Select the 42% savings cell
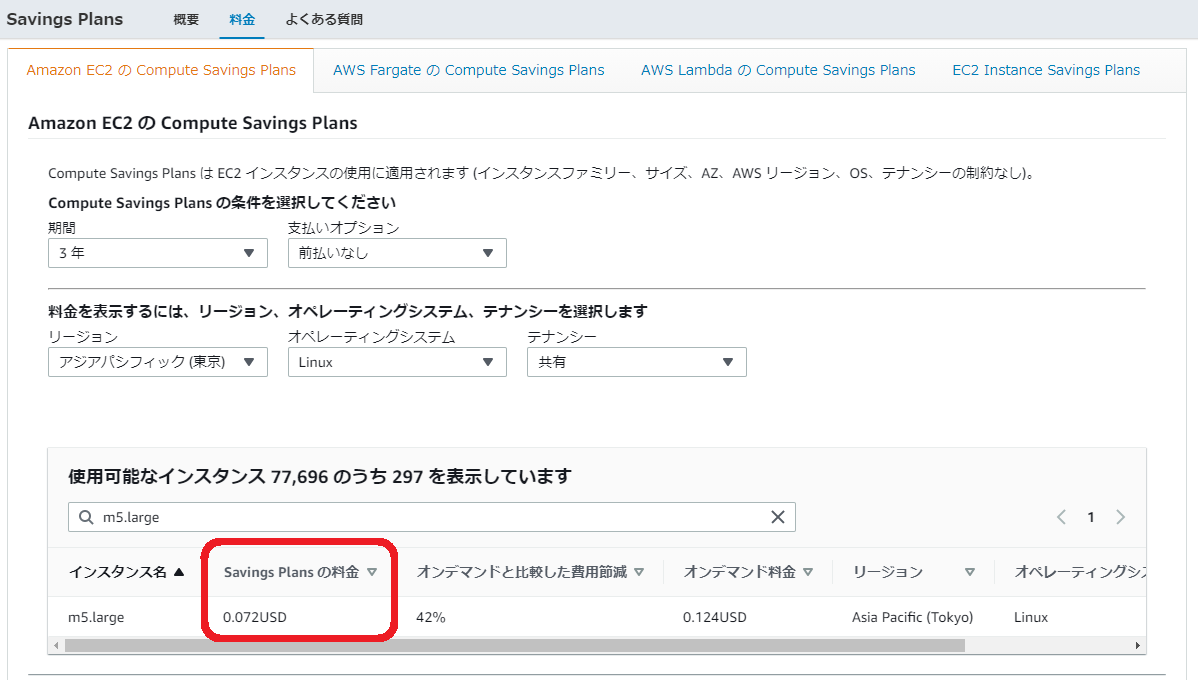Viewport: 1198px width, 680px height. tap(431, 617)
